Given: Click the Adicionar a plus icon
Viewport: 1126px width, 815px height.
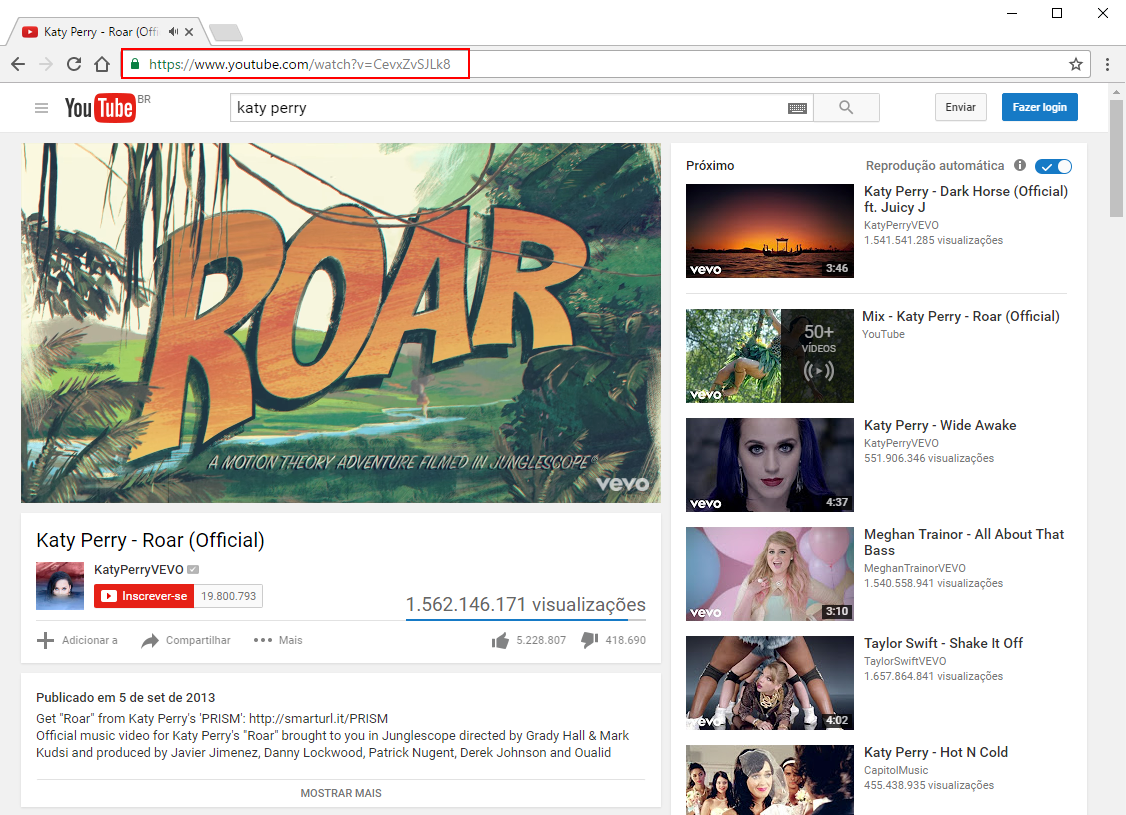Looking at the screenshot, I should [x=45, y=640].
